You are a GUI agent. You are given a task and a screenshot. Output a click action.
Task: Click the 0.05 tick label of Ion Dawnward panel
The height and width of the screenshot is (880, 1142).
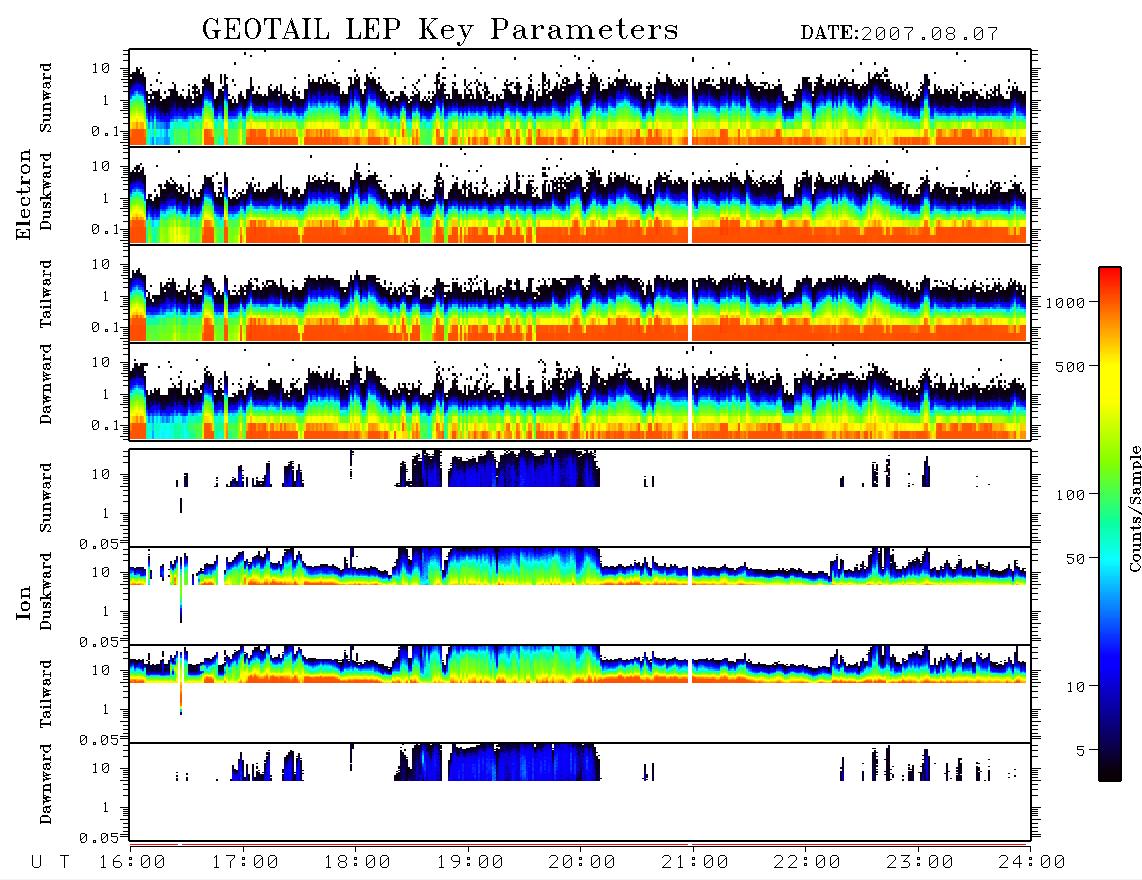click(99, 838)
